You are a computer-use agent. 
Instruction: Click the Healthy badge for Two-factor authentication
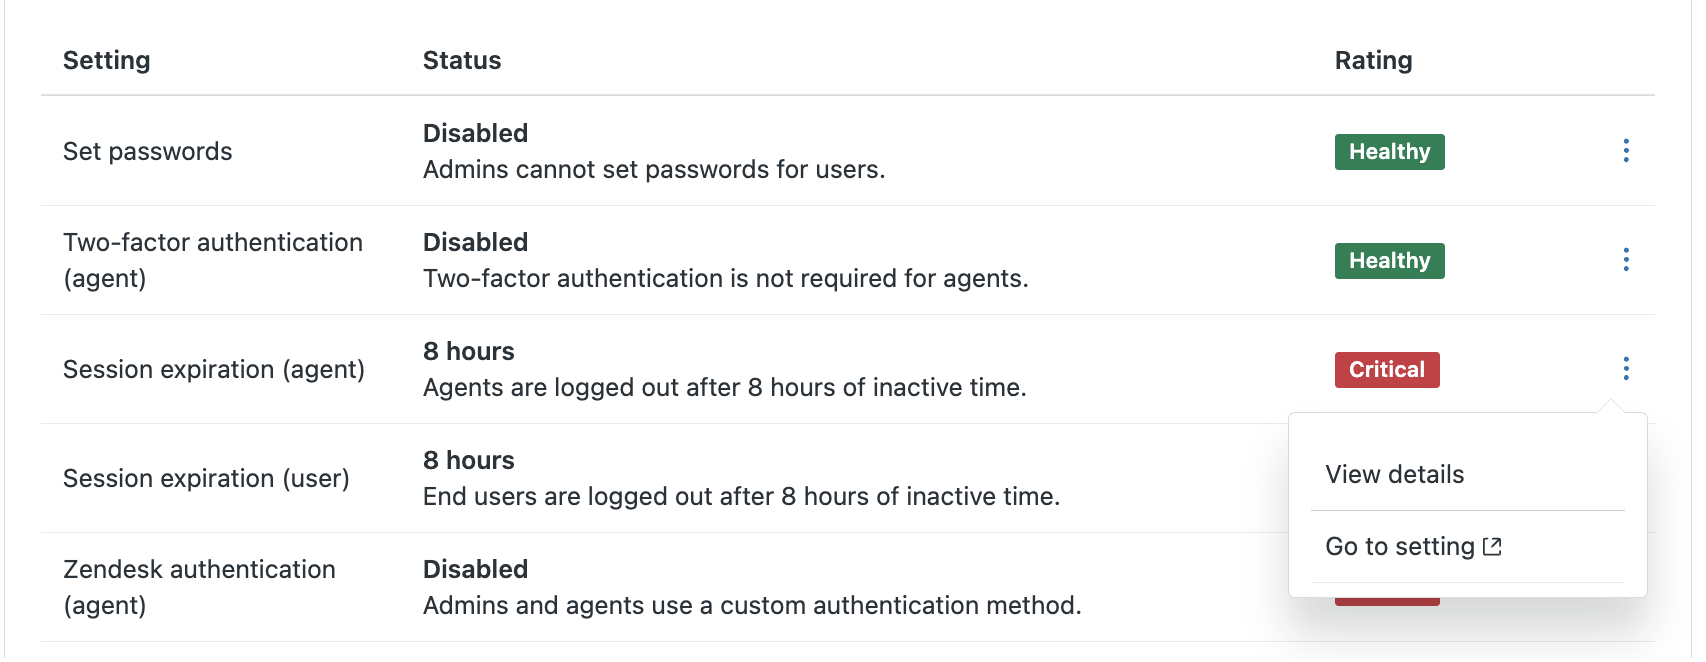1389,261
